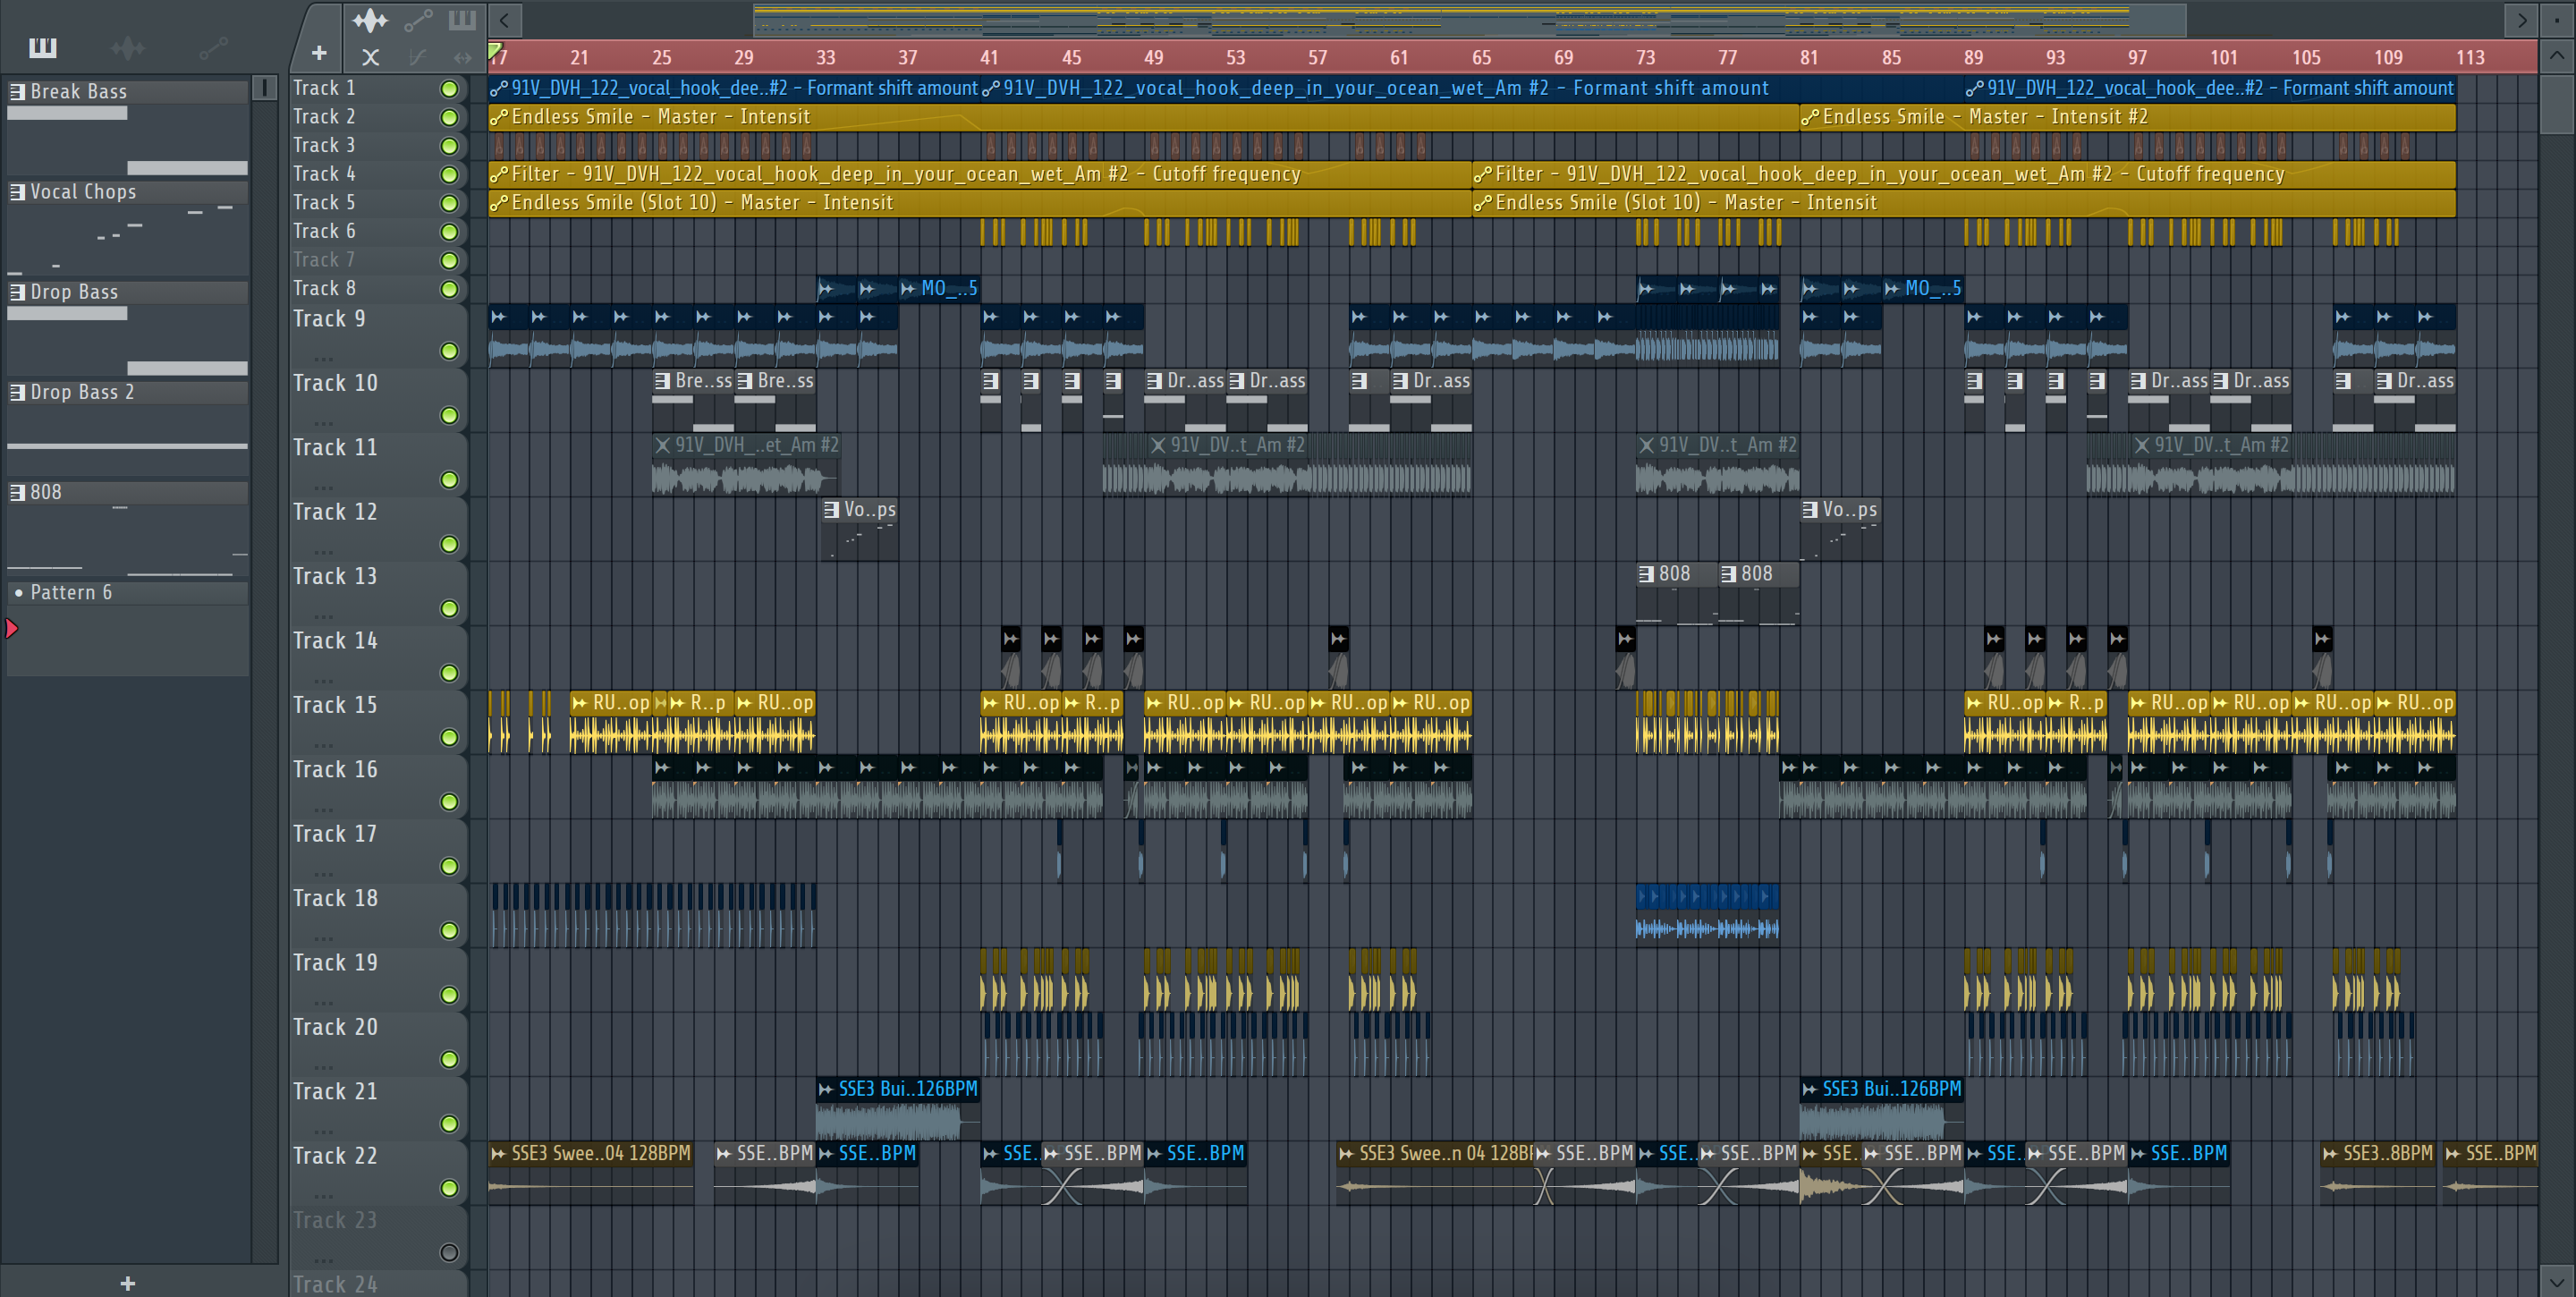Open first SSE3 Swee..04 128BPM clip menu
Viewport: 2576px width, 1297px height.
pyautogui.click(x=498, y=1154)
